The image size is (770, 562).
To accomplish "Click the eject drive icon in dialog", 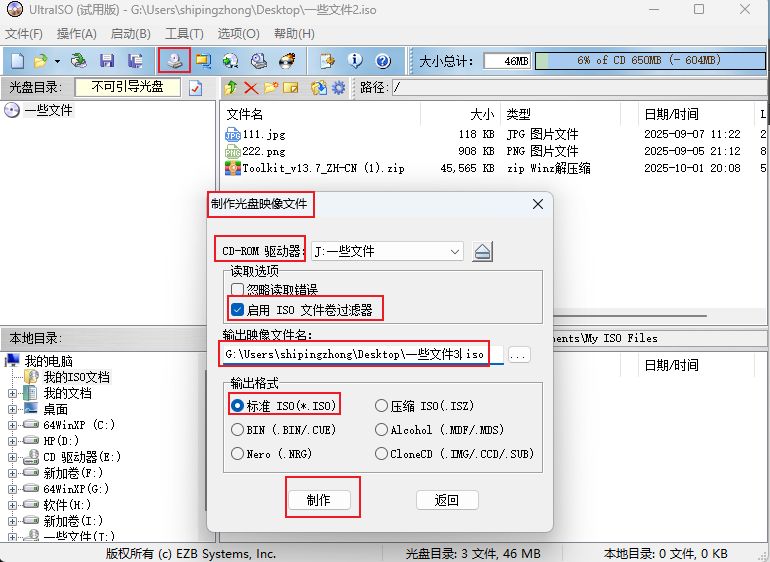I will point(483,251).
